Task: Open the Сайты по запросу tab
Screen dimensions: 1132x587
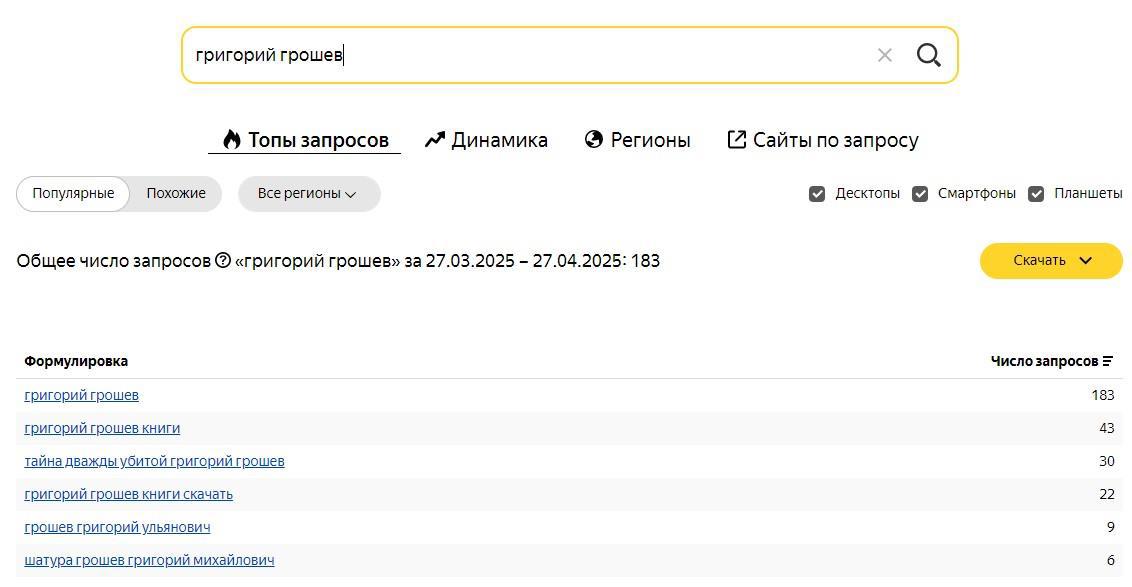Action: tap(823, 140)
